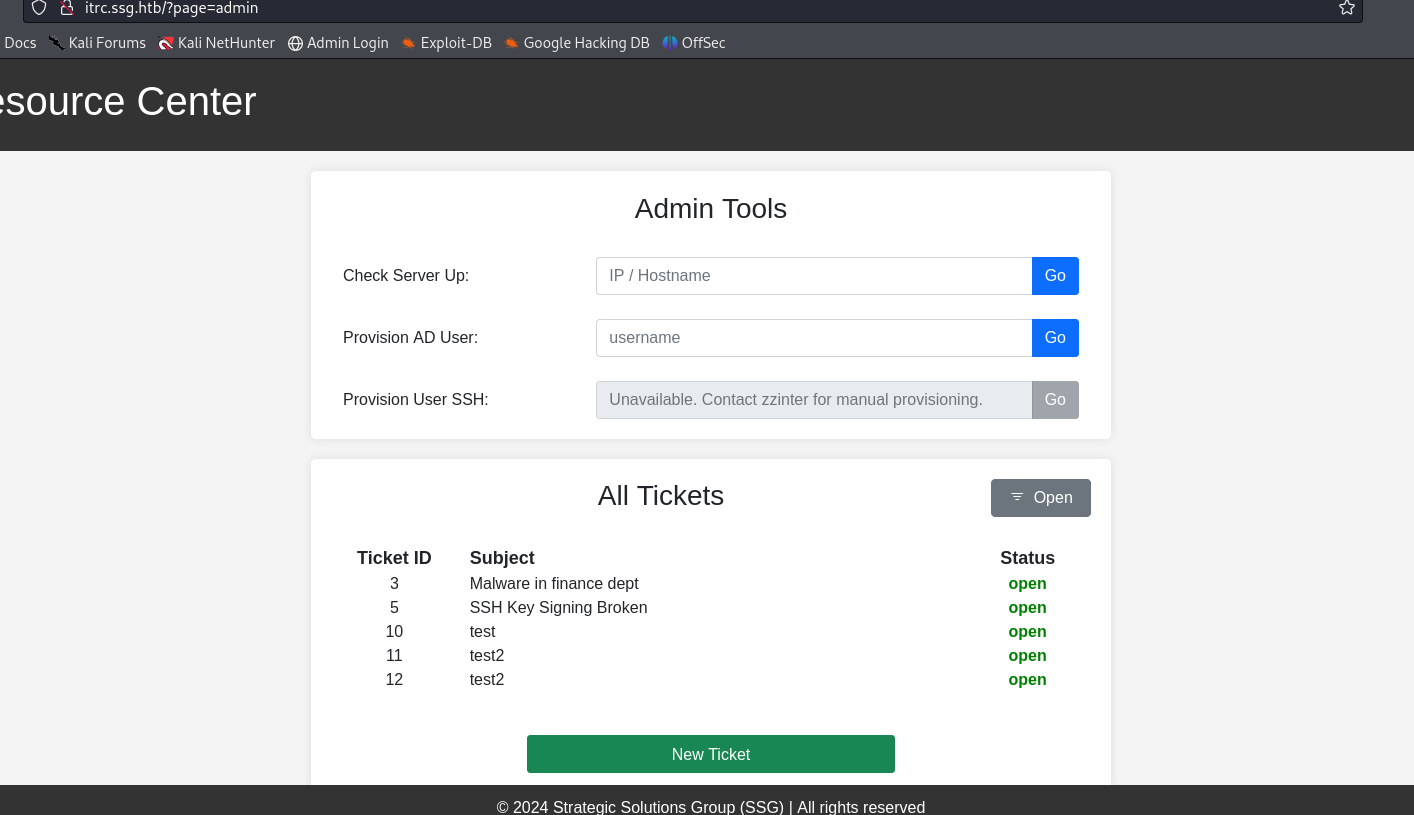Open ticket SSH Key Signing Broken
The width and height of the screenshot is (1414, 815).
point(558,608)
